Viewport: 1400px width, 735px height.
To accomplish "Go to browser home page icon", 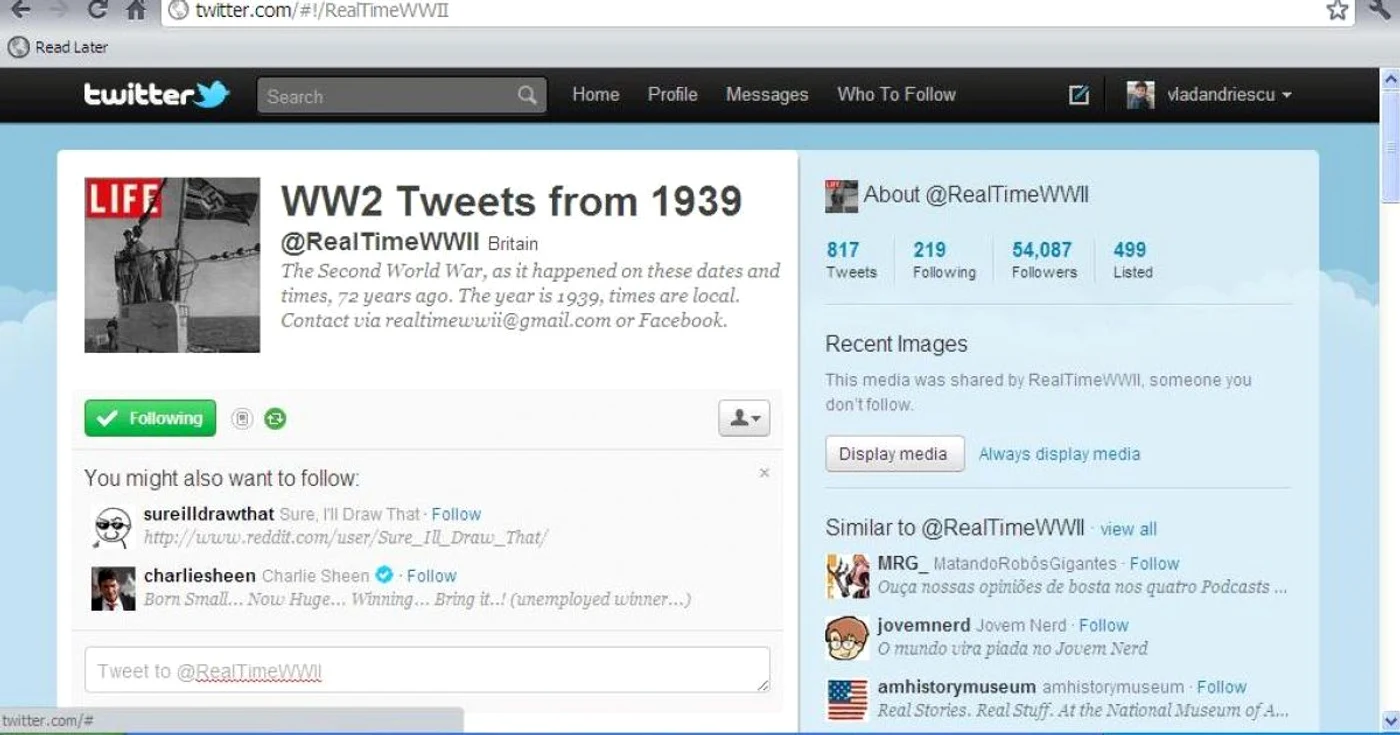I will point(136,10).
